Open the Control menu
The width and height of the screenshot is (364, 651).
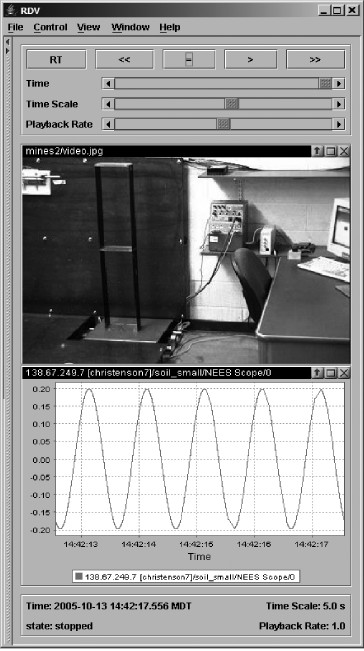[x=50, y=27]
